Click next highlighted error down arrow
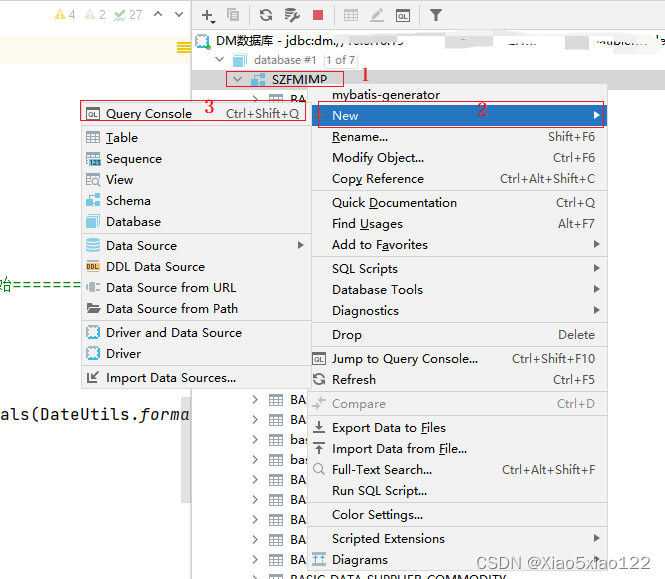This screenshot has width=665, height=579. click(179, 14)
